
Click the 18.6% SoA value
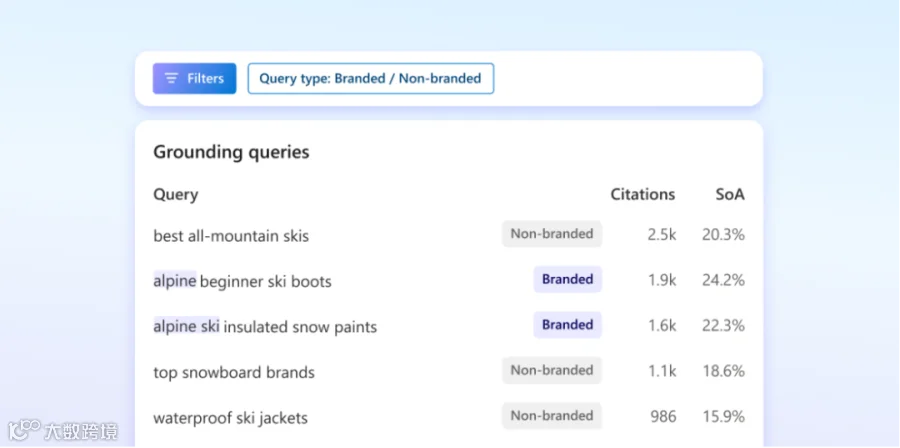(723, 371)
